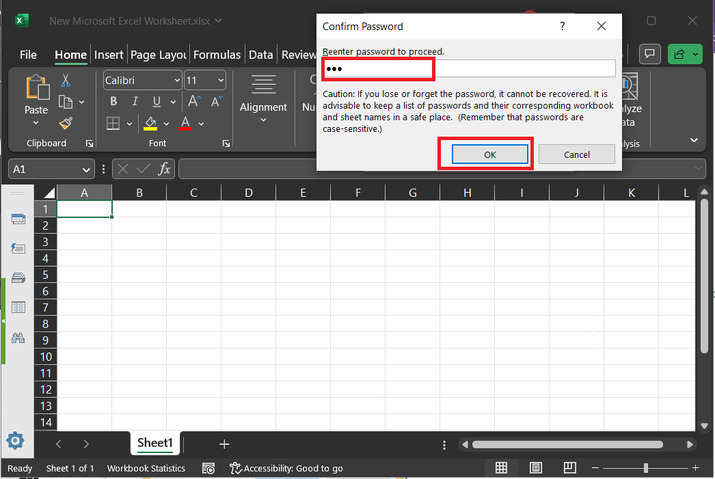The width and height of the screenshot is (715, 479).
Task: Switch to Page Layout view
Action: 536,468
